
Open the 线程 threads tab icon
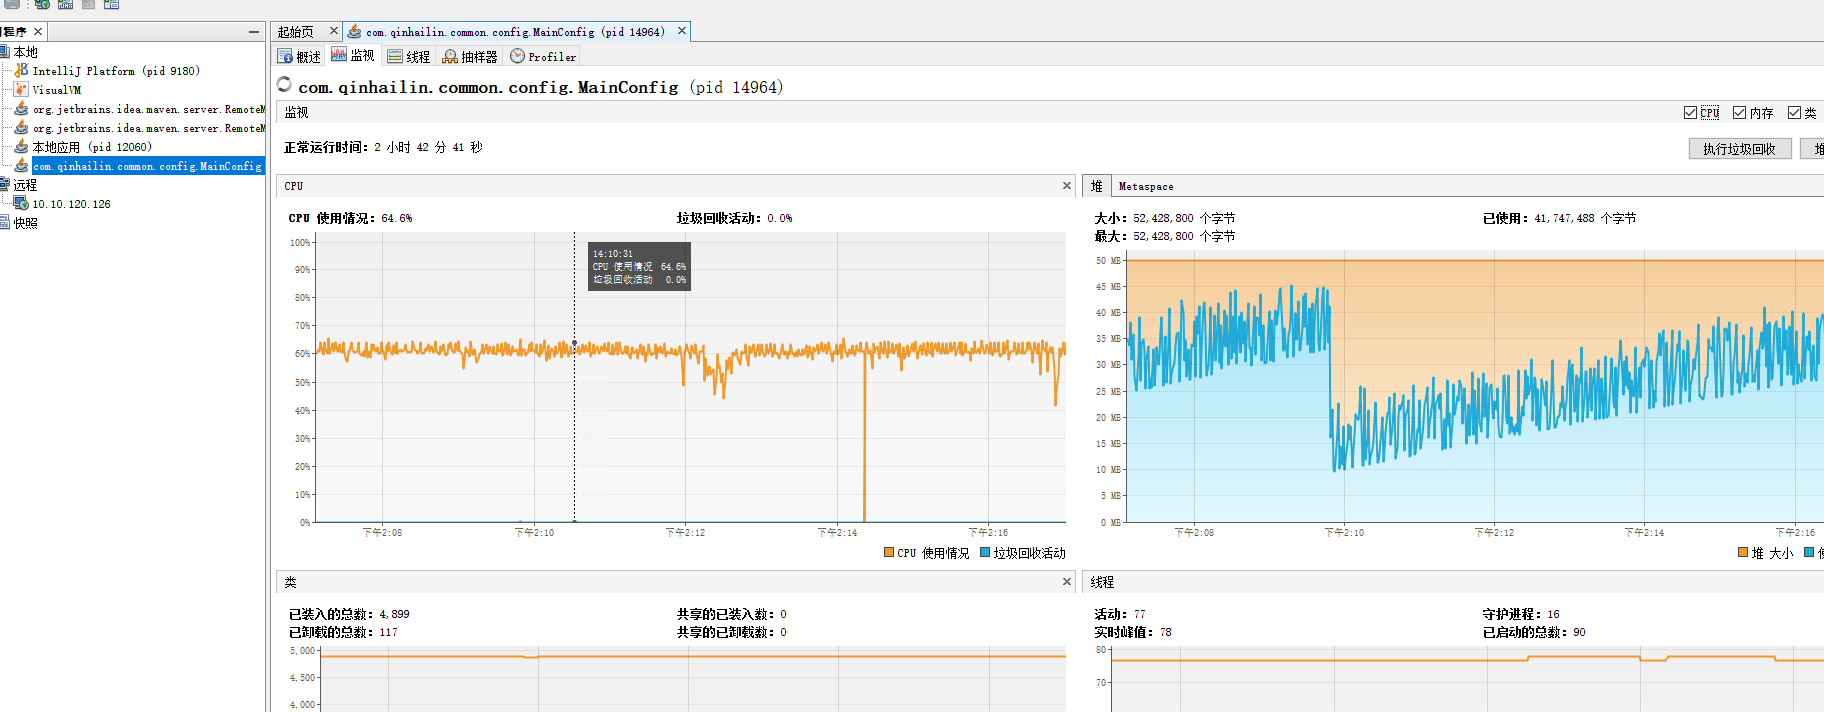coord(395,57)
